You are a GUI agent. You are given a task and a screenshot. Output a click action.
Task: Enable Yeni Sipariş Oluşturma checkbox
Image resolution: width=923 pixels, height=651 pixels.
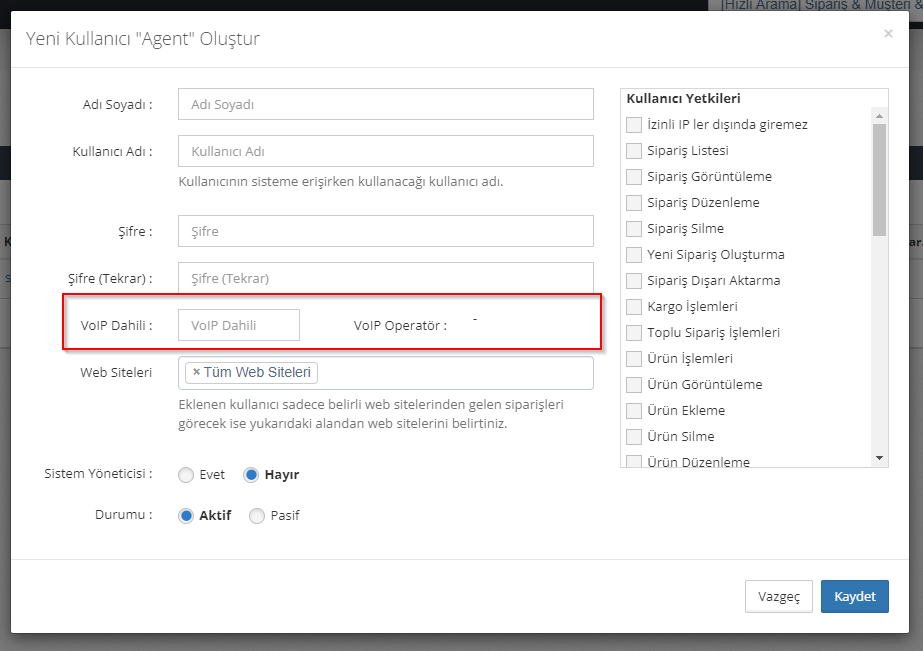click(633, 255)
